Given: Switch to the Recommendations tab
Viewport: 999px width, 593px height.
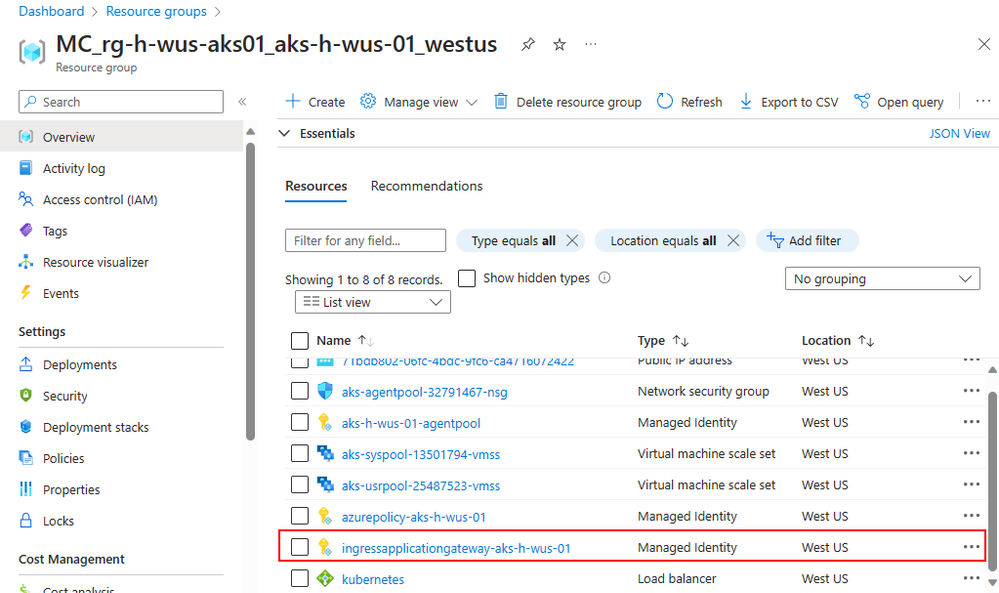Looking at the screenshot, I should click(x=427, y=186).
